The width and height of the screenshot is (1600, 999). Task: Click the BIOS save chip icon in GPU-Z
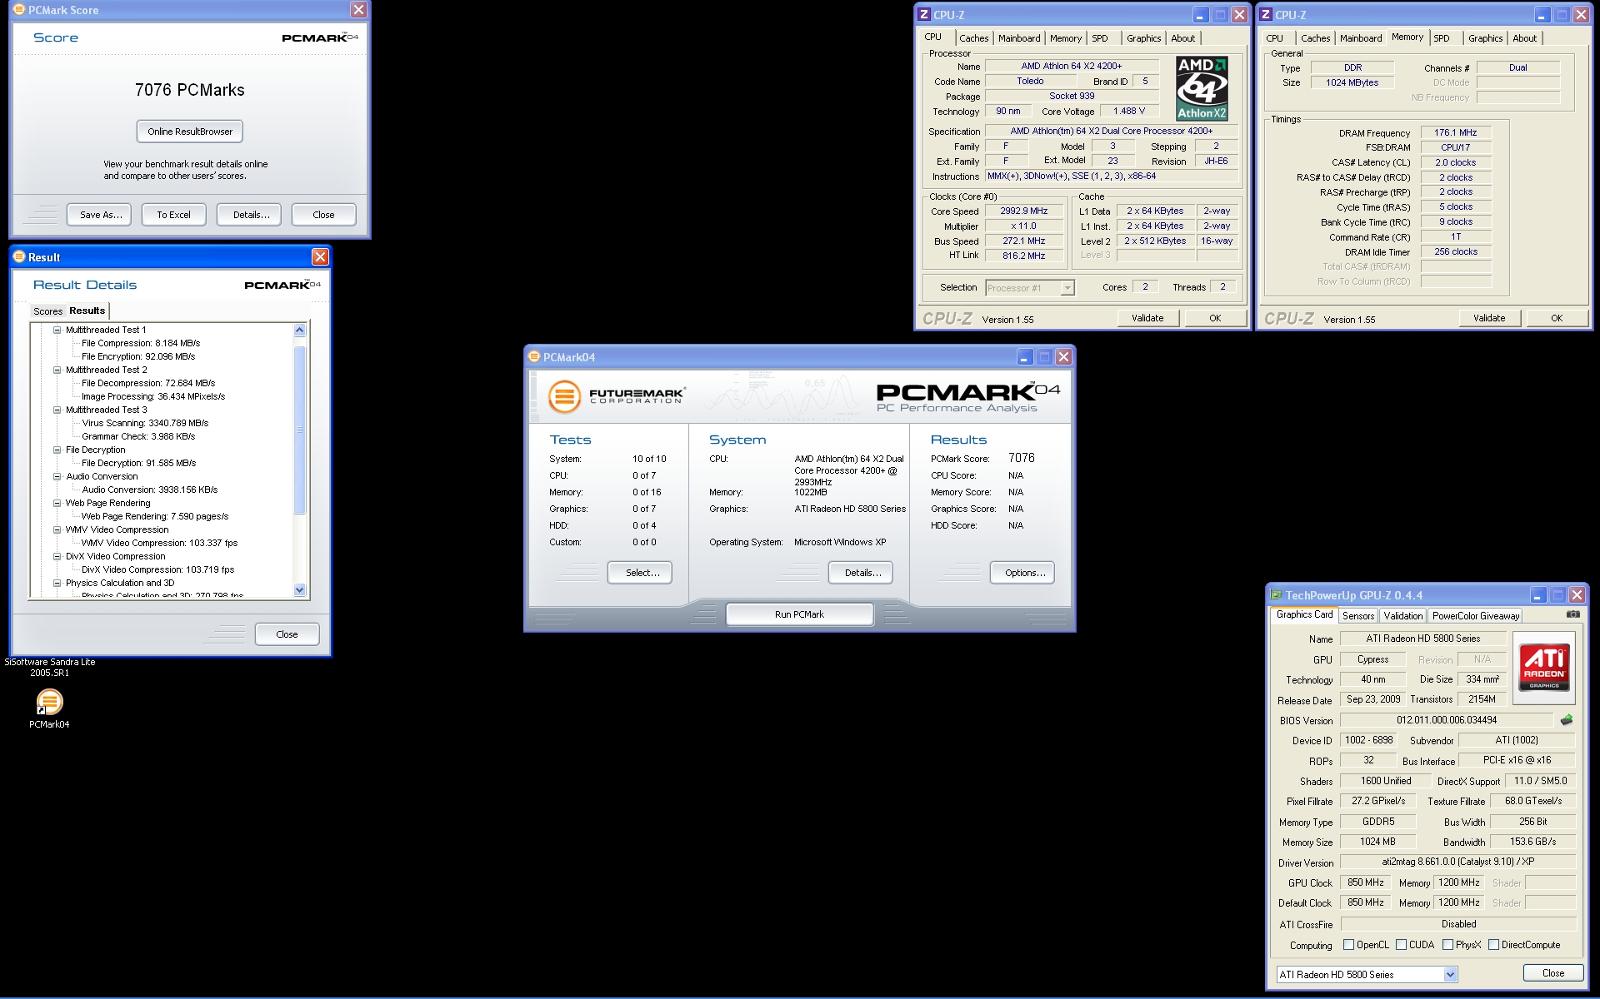[x=1566, y=720]
